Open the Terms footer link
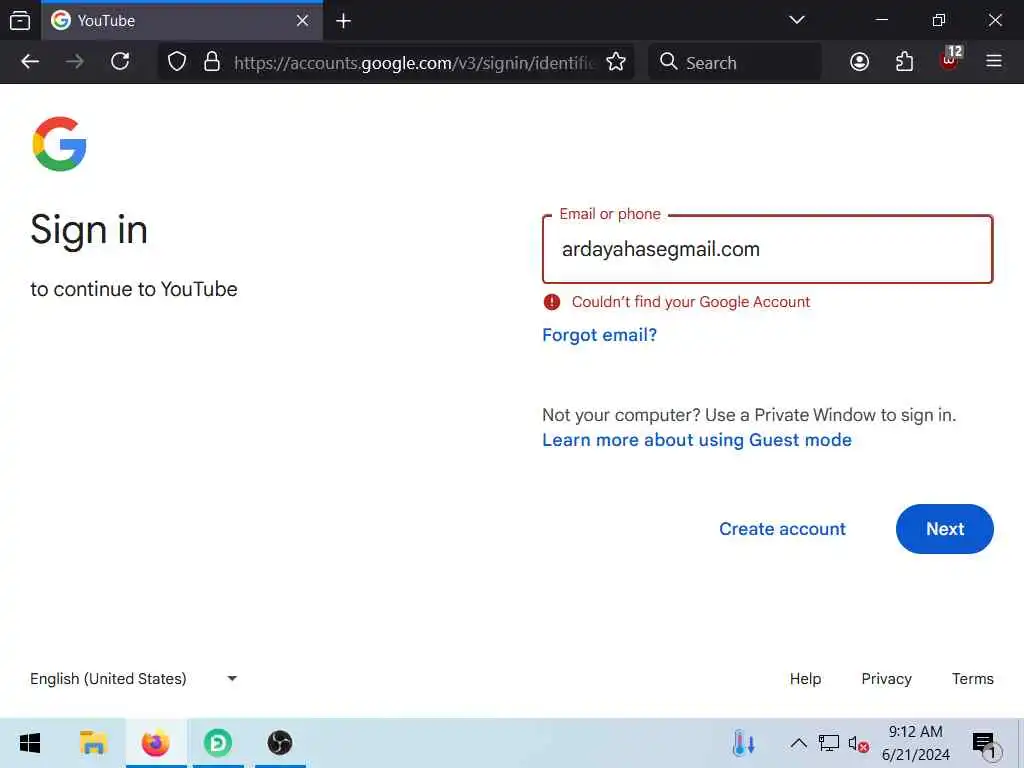1024x768 pixels. (x=972, y=679)
